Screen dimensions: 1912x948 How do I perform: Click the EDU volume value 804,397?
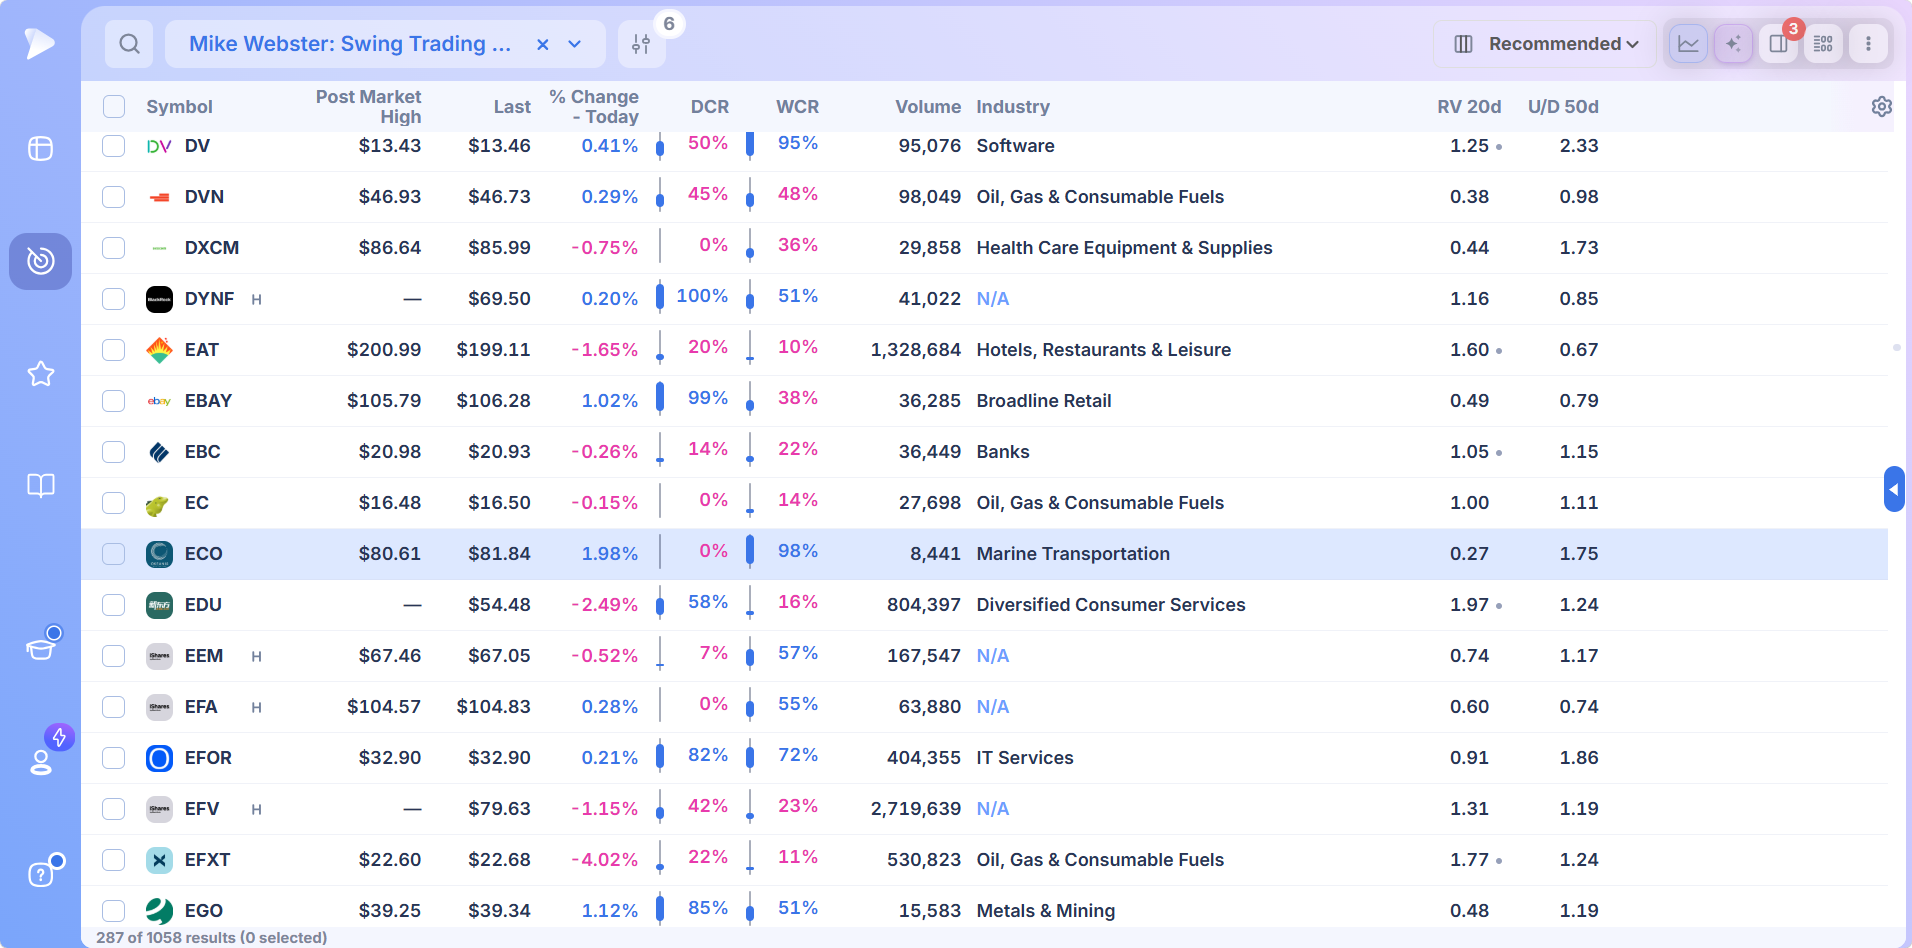(x=923, y=605)
